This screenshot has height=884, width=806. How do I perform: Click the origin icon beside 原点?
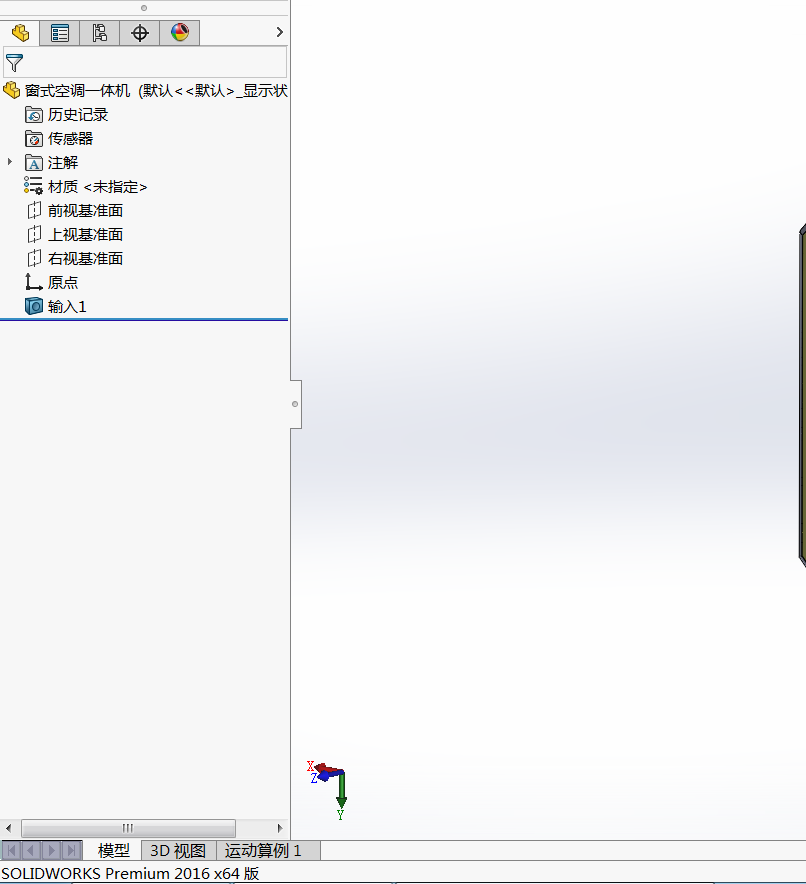[x=34, y=282]
